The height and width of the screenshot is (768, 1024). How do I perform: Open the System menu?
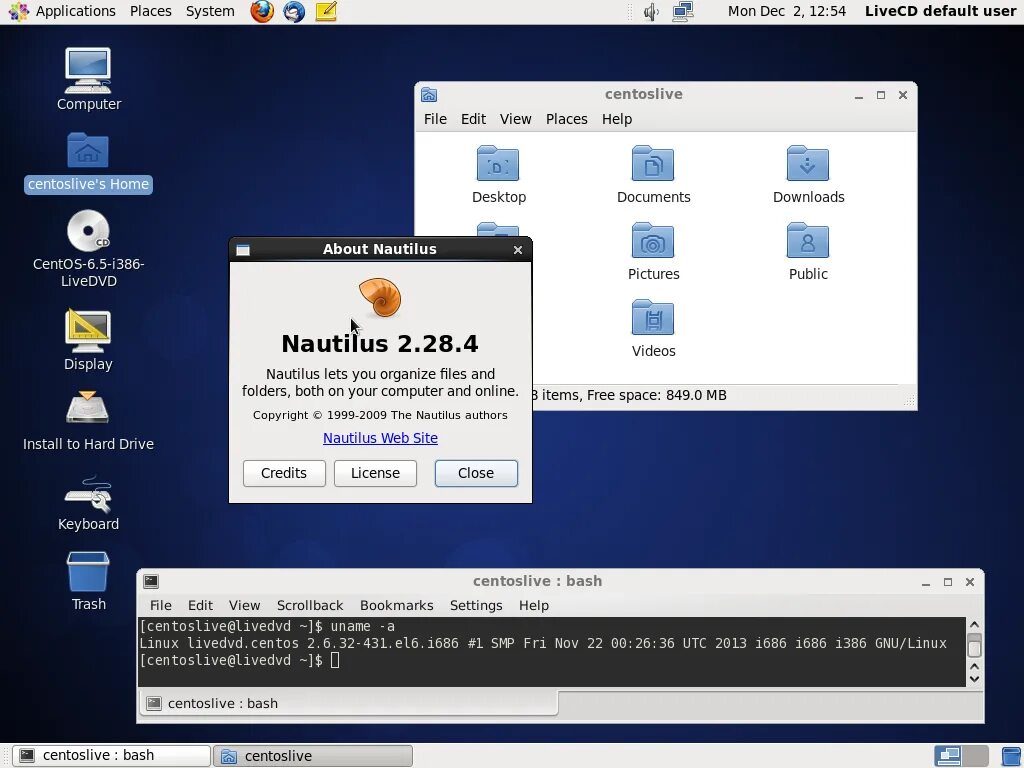click(x=210, y=11)
